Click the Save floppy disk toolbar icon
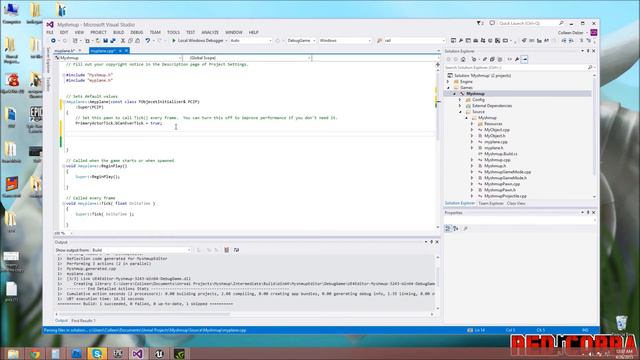The height and width of the screenshot is (360, 640). click(106, 41)
